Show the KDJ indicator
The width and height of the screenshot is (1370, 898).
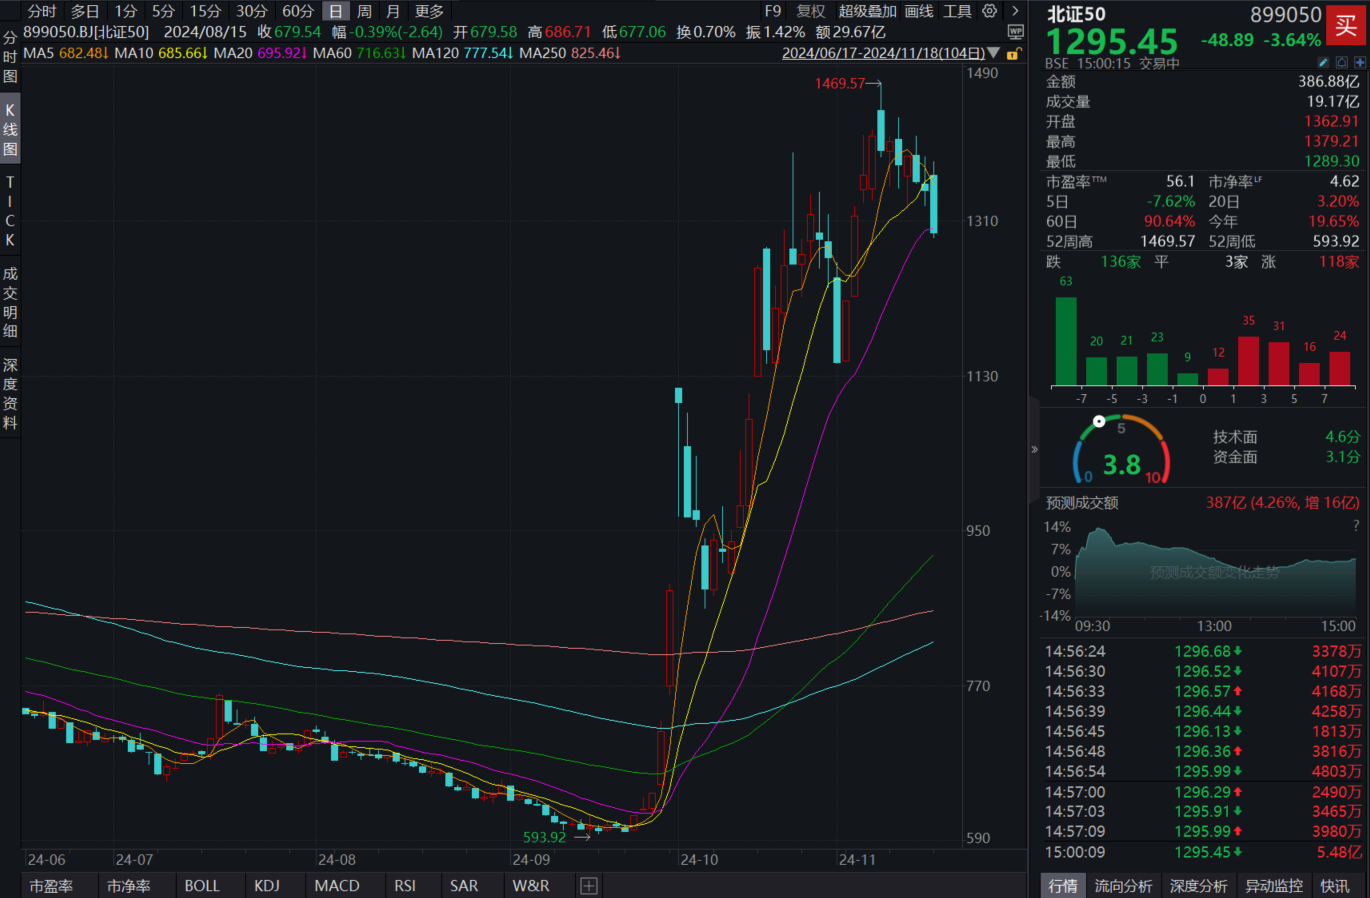[x=267, y=886]
